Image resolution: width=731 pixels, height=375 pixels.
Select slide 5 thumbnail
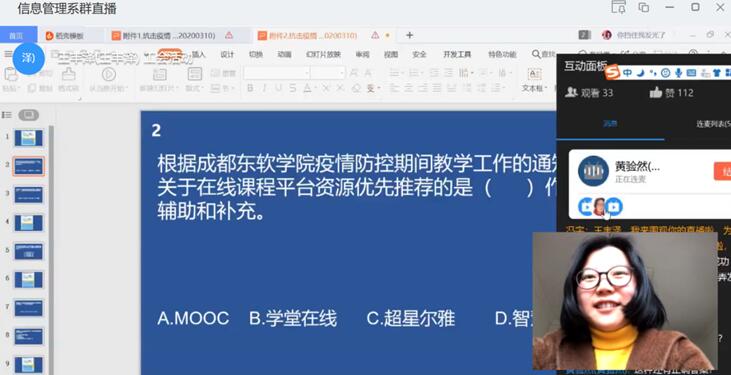[28, 251]
